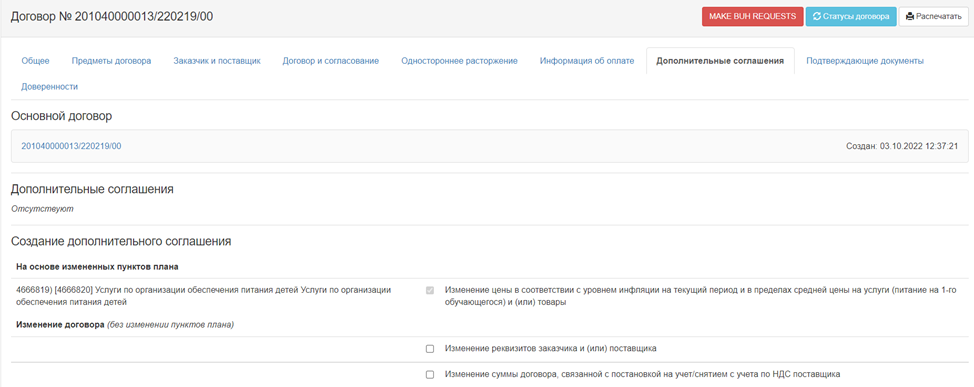Switch to the Общее tab
974x387 pixels.
[35, 61]
